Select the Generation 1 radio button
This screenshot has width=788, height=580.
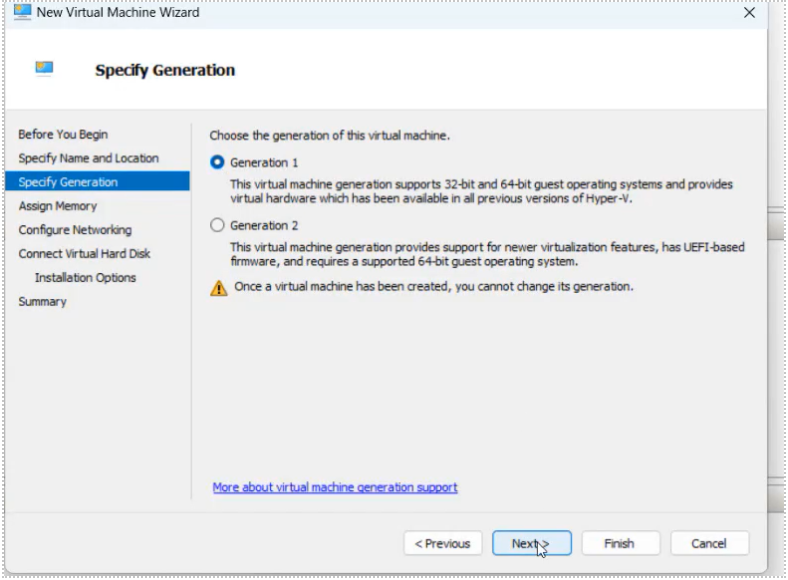pos(217,162)
